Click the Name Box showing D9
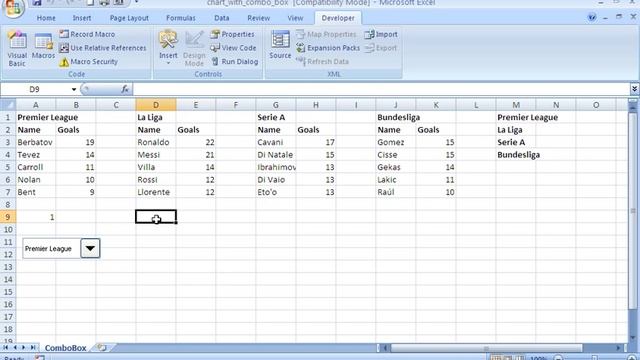This screenshot has width=640, height=360. click(35, 89)
